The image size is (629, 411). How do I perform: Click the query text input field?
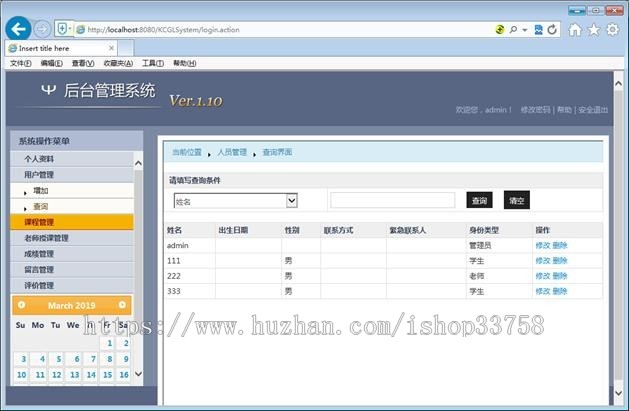coord(392,200)
